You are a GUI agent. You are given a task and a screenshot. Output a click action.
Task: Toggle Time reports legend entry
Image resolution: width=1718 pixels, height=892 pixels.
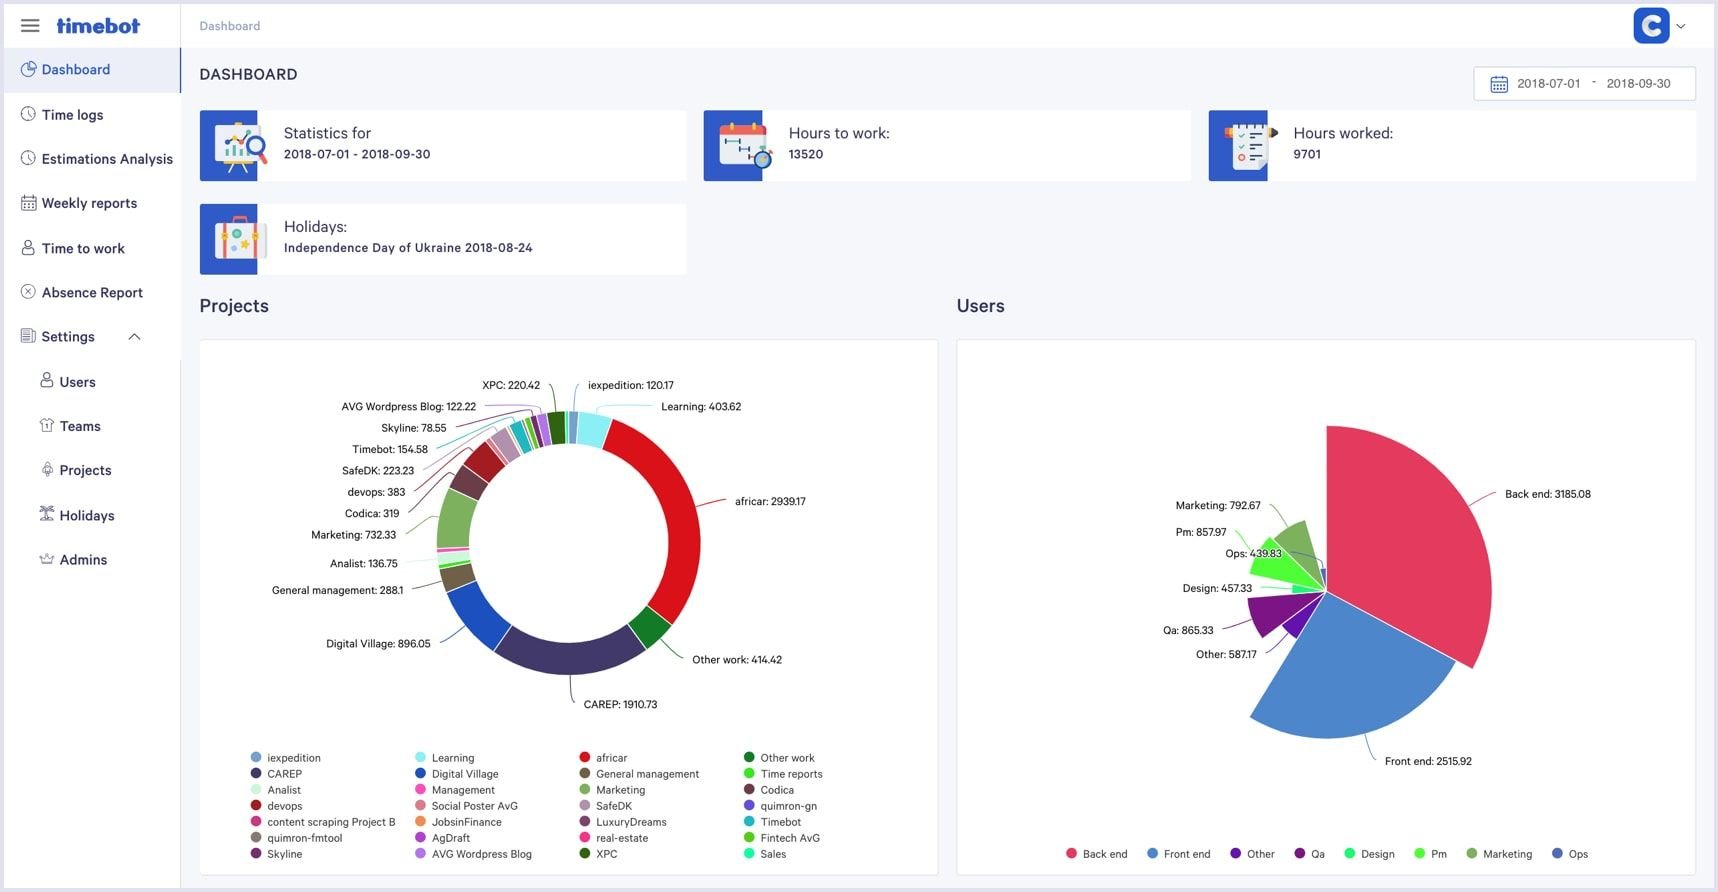[x=783, y=774]
